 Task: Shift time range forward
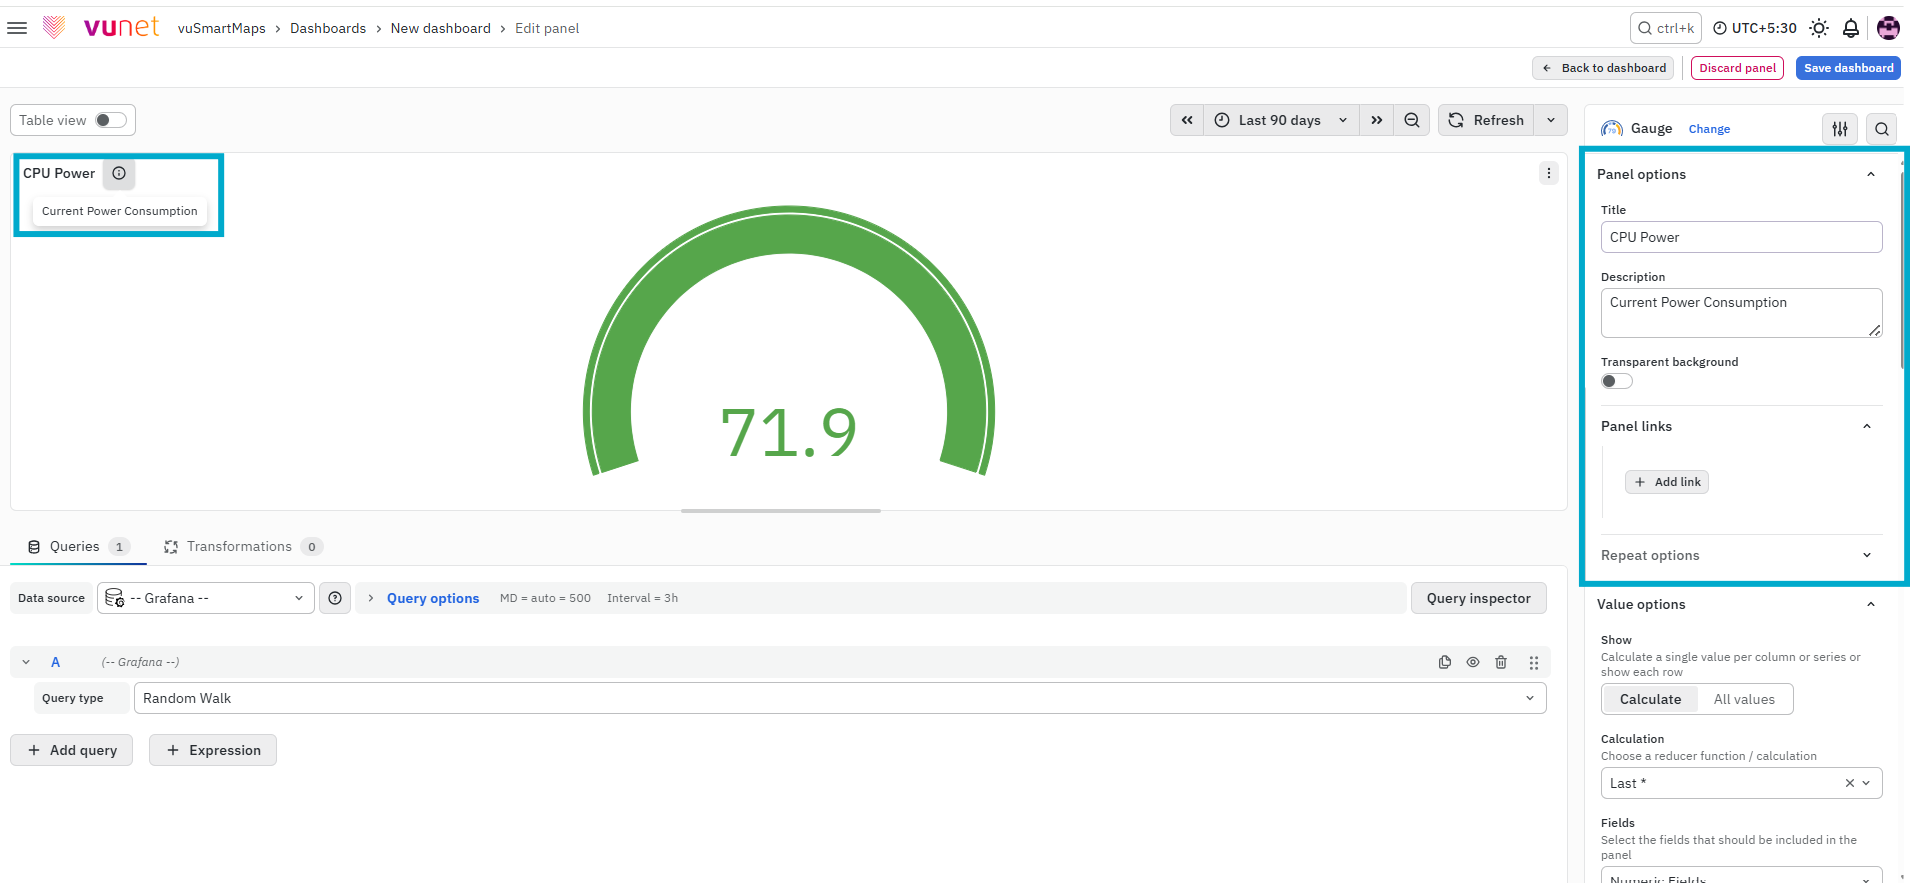pyautogui.click(x=1377, y=120)
